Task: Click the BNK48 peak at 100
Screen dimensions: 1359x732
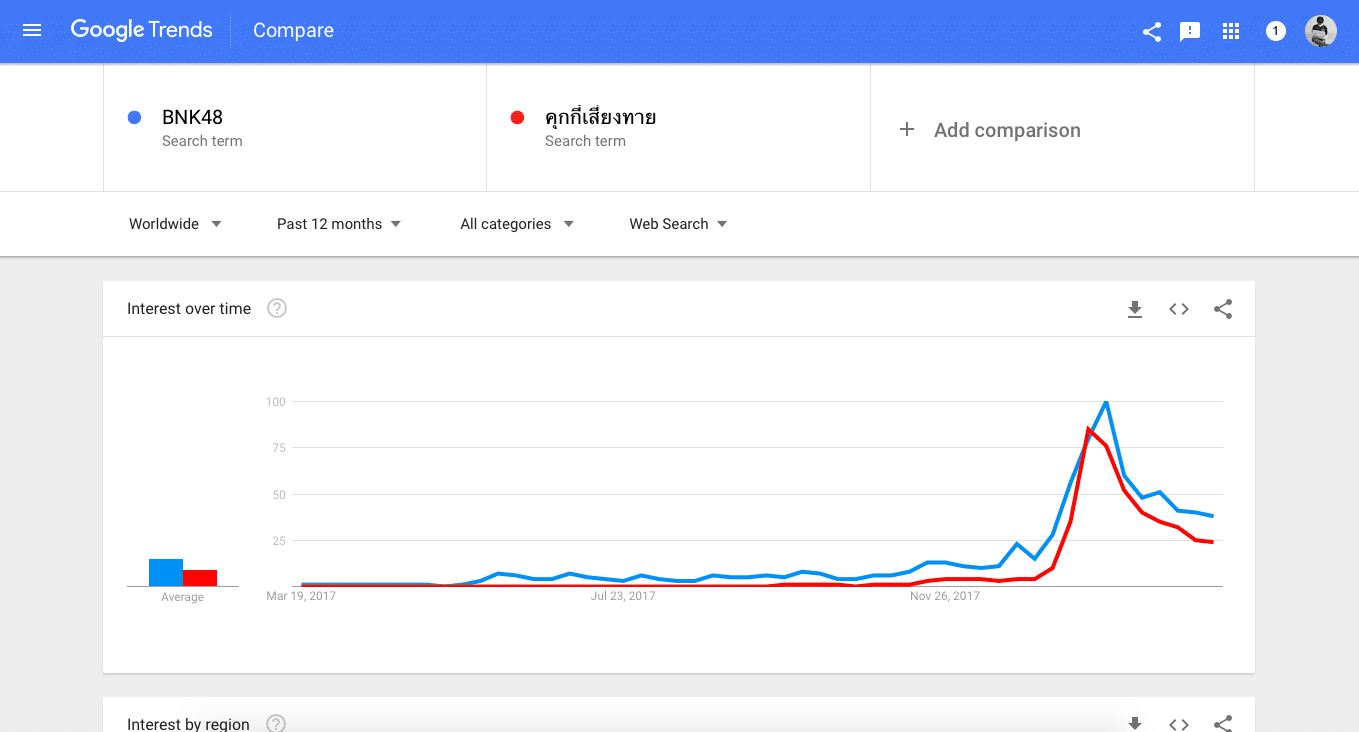Action: pyautogui.click(x=1105, y=402)
